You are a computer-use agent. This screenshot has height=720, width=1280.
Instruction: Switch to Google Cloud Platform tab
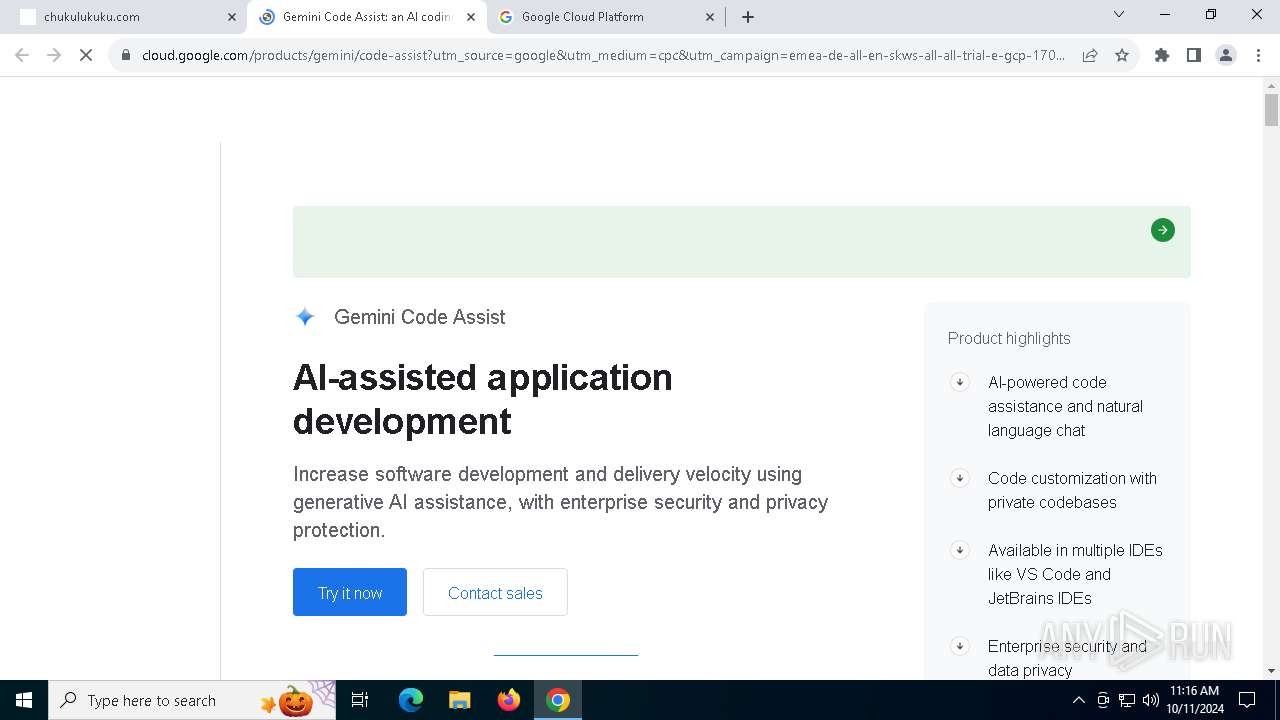click(x=606, y=17)
